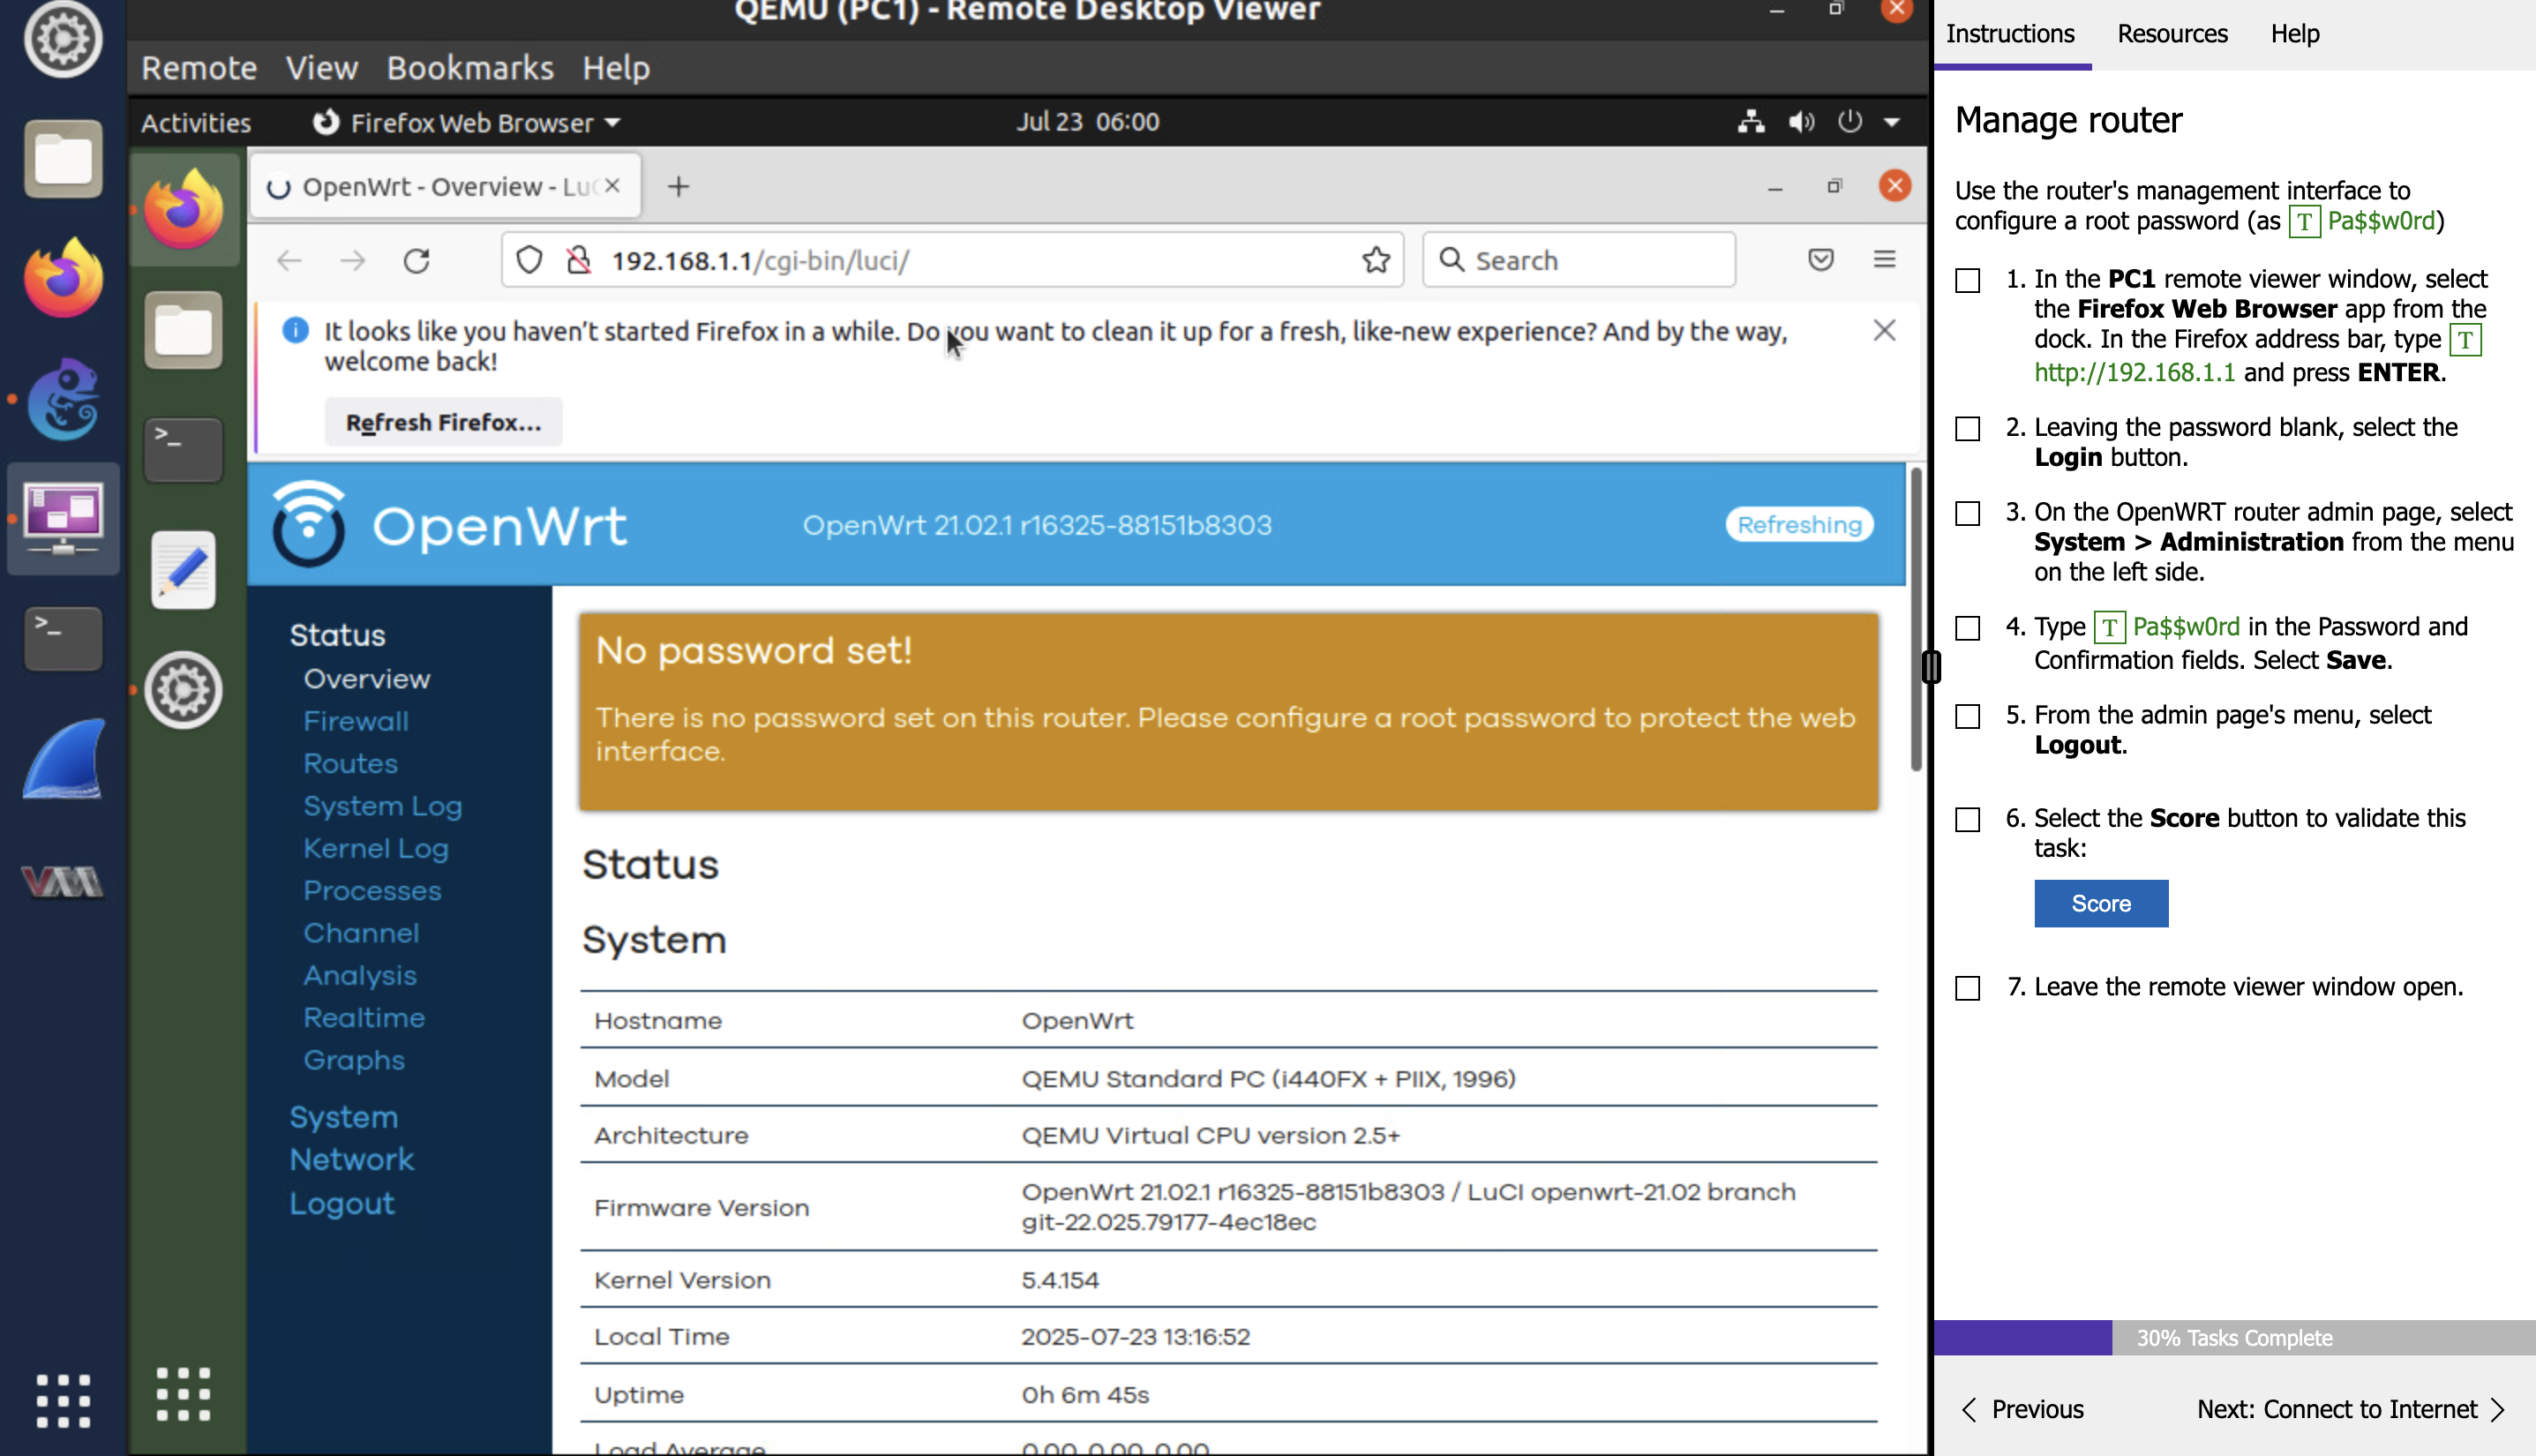Image resolution: width=2536 pixels, height=1456 pixels.
Task: Click Logout in the OpenWrt sidebar
Action: coord(342,1204)
